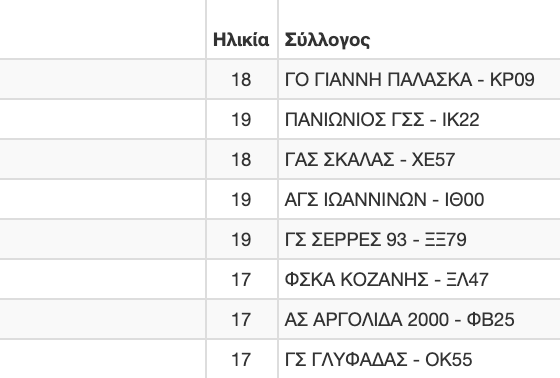Click the empty left cell of ΠΑΝΙΩΝΙΟΣ row
The width and height of the screenshot is (560, 378).
(102, 119)
